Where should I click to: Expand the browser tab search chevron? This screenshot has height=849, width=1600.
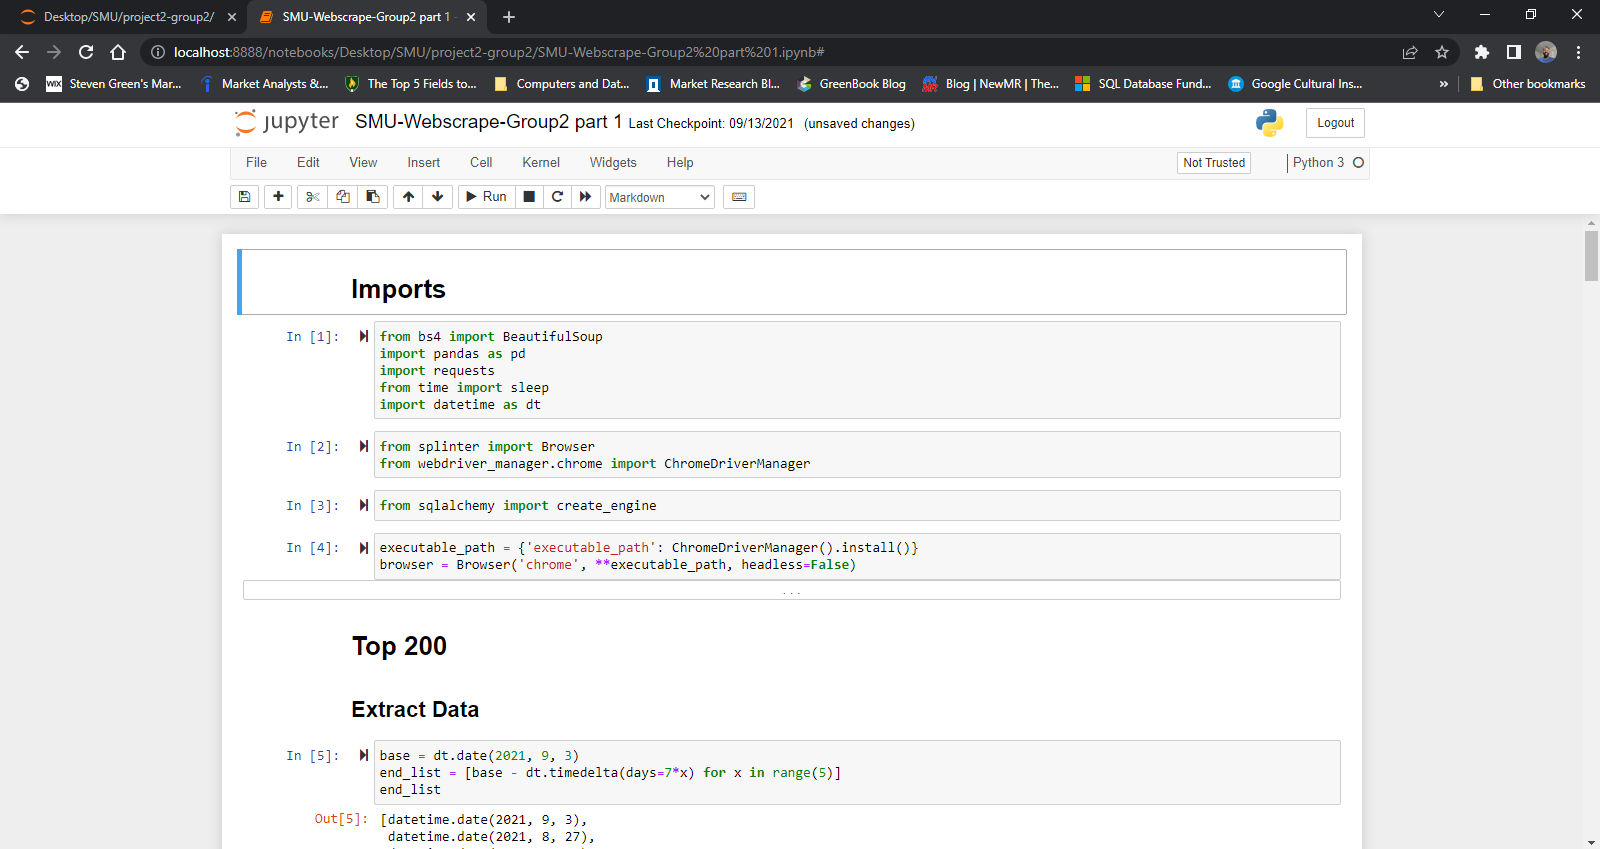tap(1439, 15)
